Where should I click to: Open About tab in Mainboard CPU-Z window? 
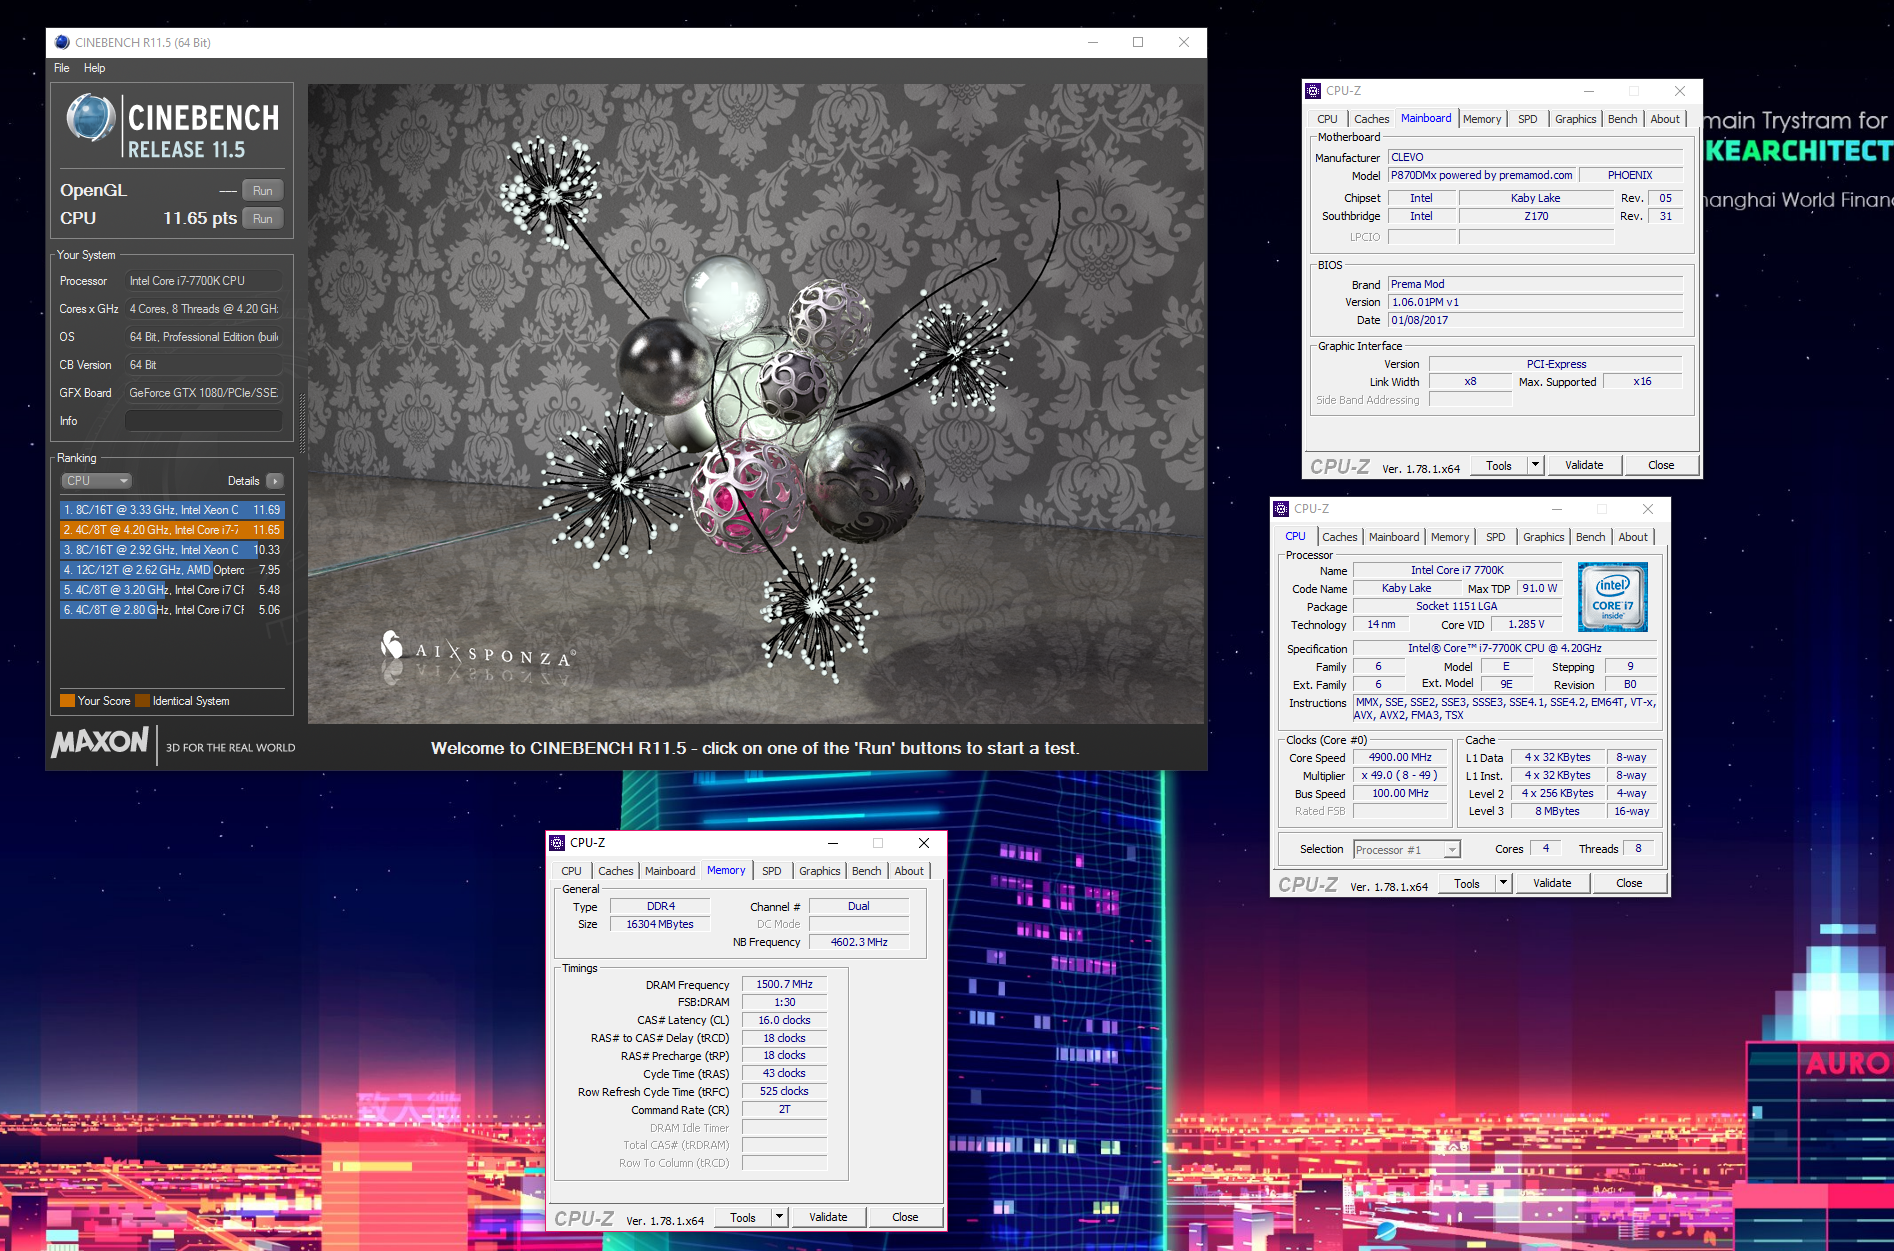tap(1665, 119)
